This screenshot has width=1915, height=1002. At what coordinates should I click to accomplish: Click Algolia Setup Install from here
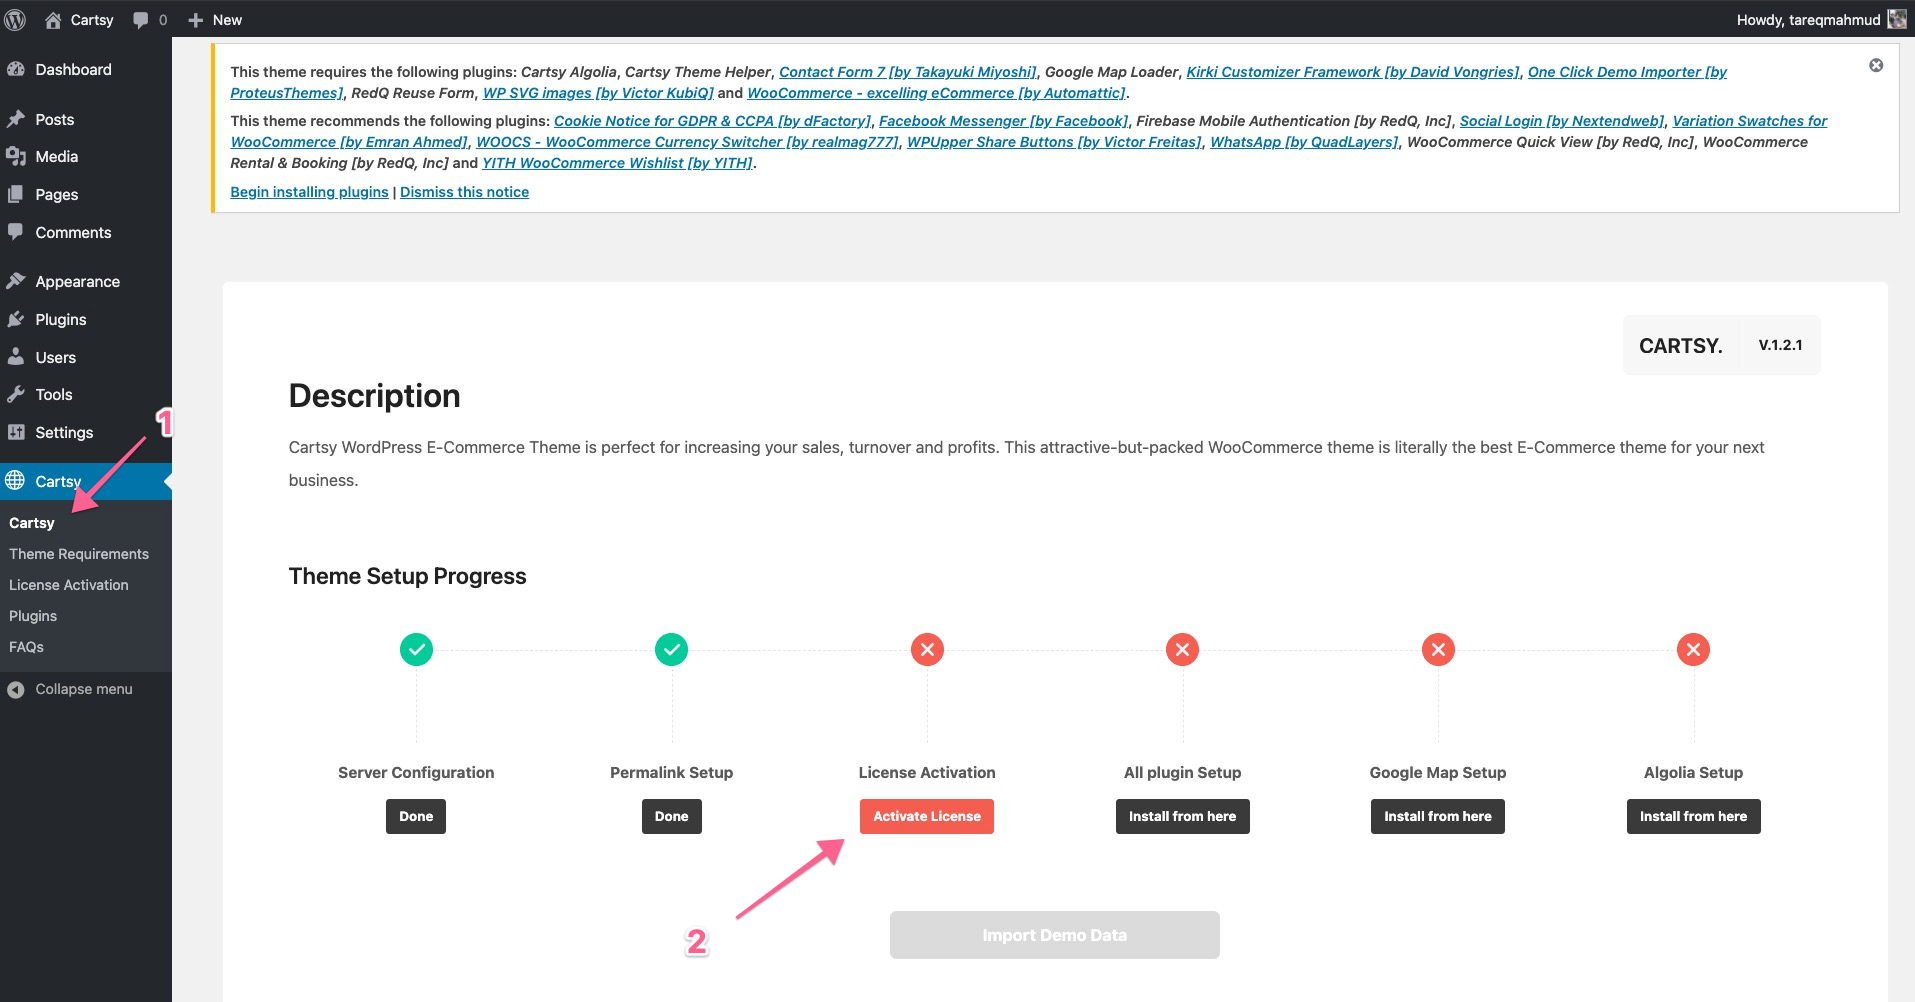pyautogui.click(x=1694, y=816)
